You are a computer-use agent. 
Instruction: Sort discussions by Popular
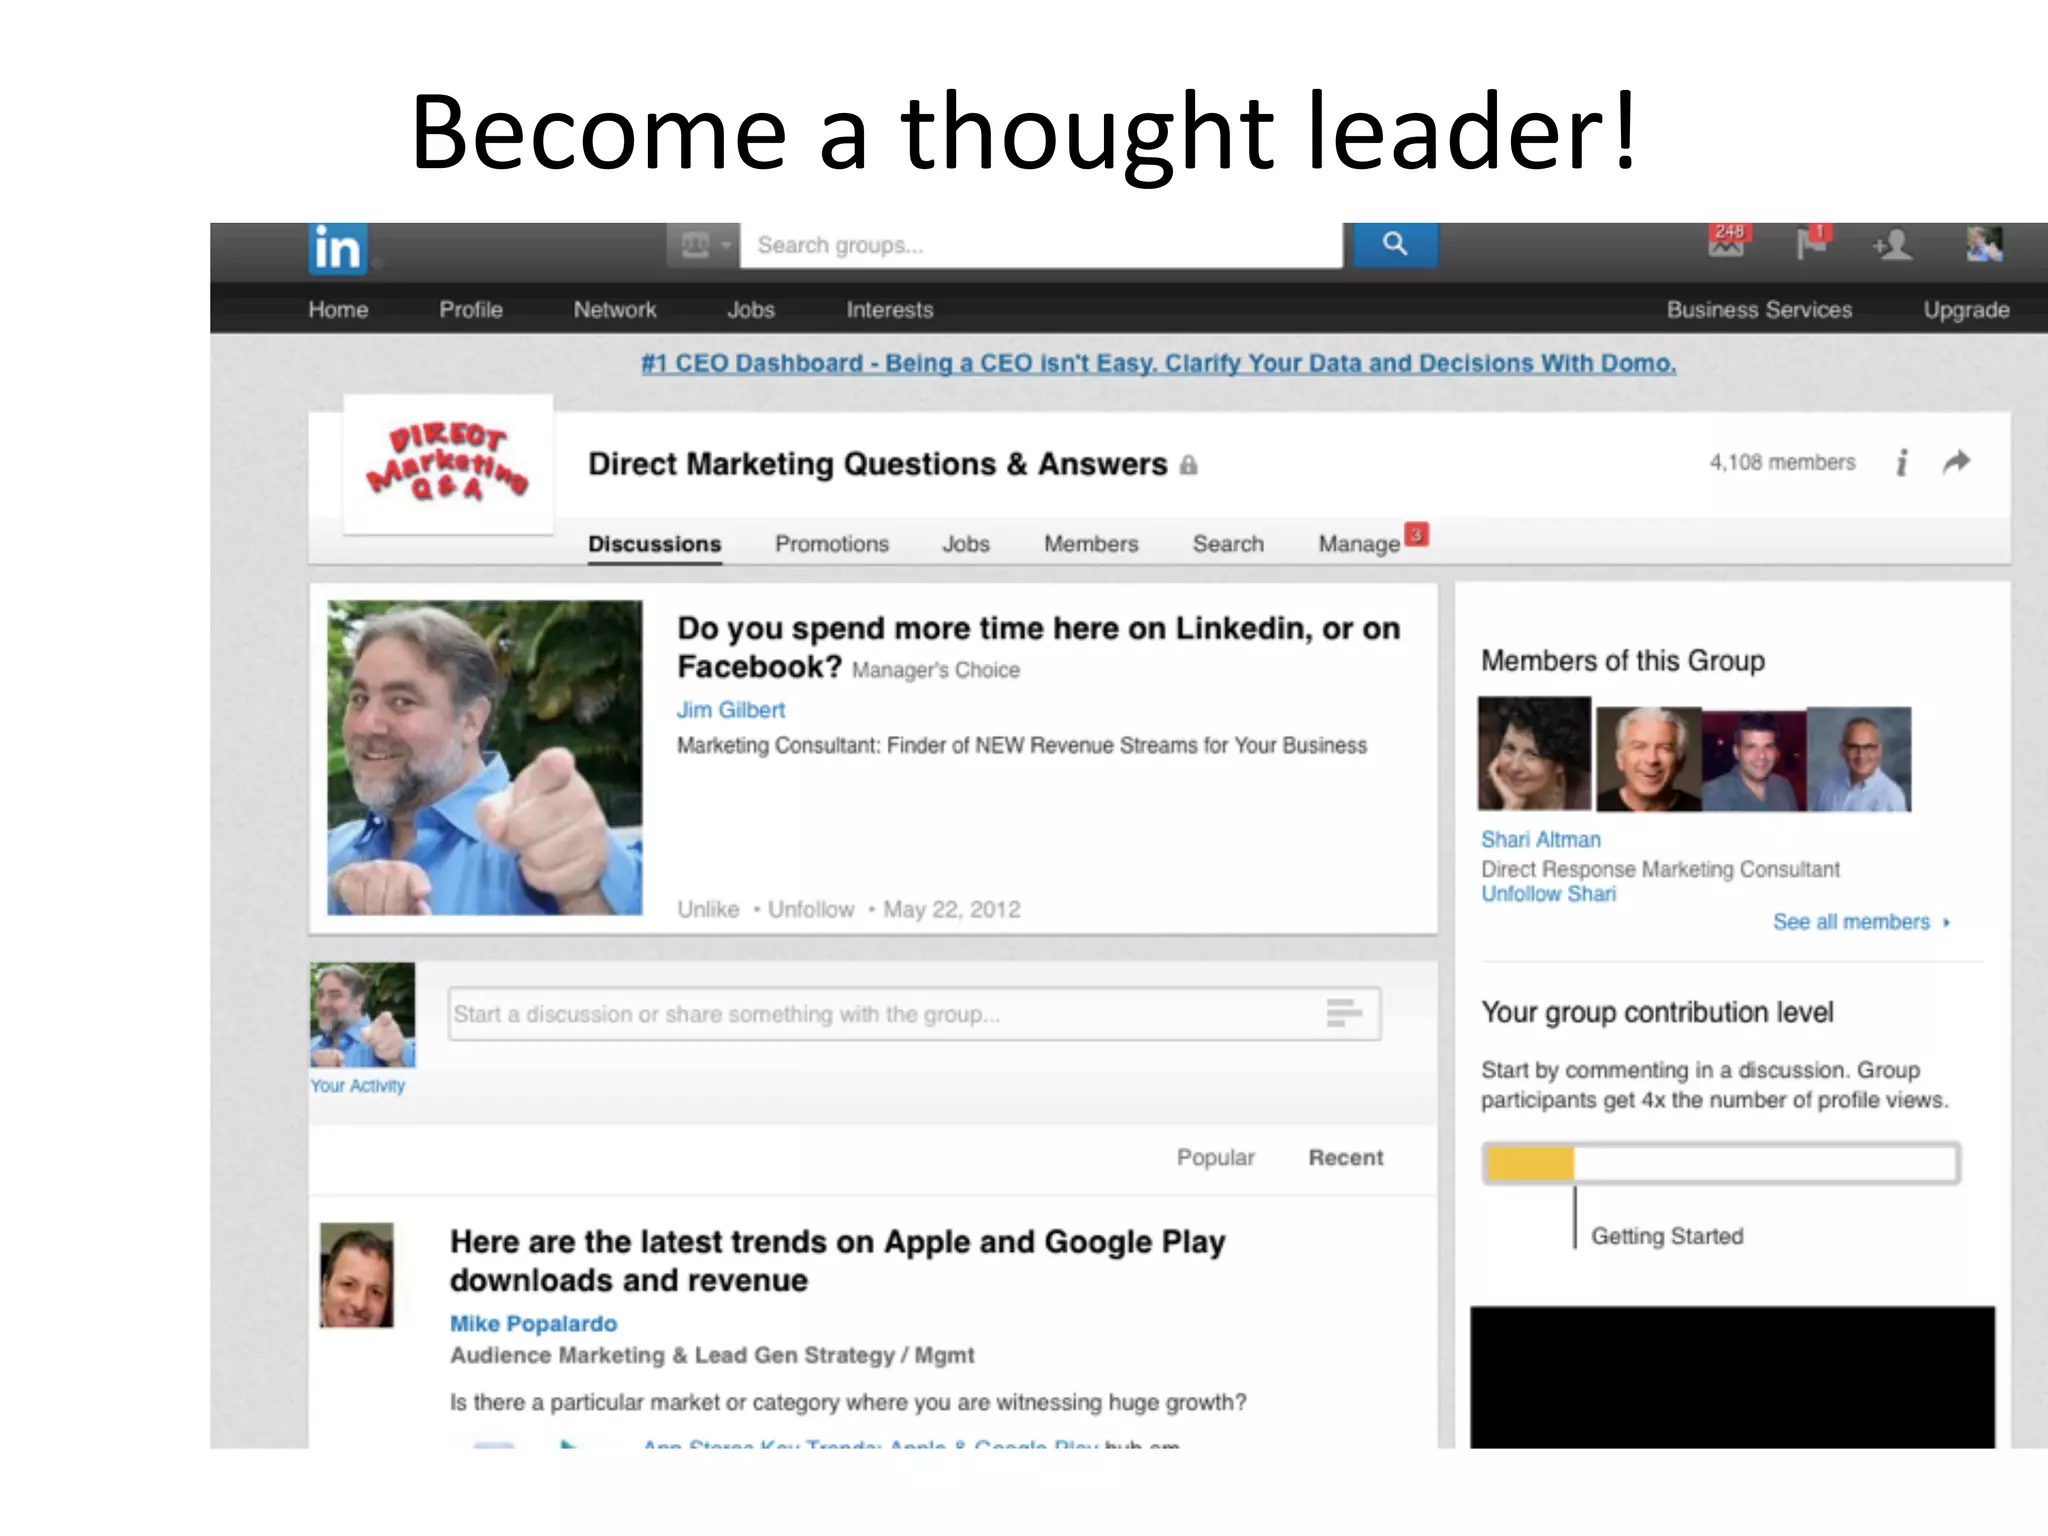coord(1215,1157)
